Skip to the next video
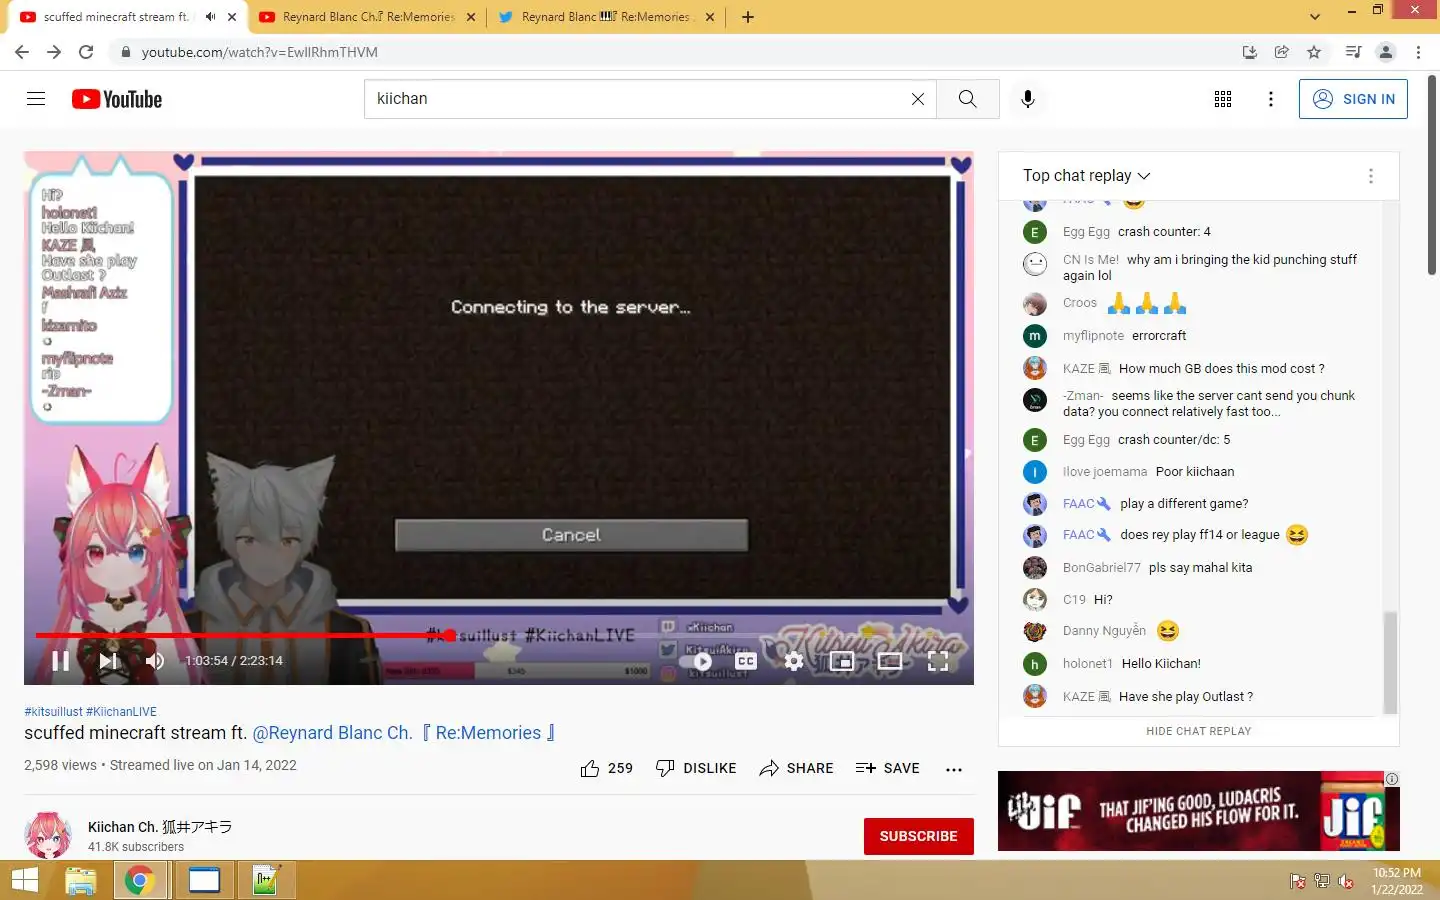The height and width of the screenshot is (900, 1440). coord(109,661)
